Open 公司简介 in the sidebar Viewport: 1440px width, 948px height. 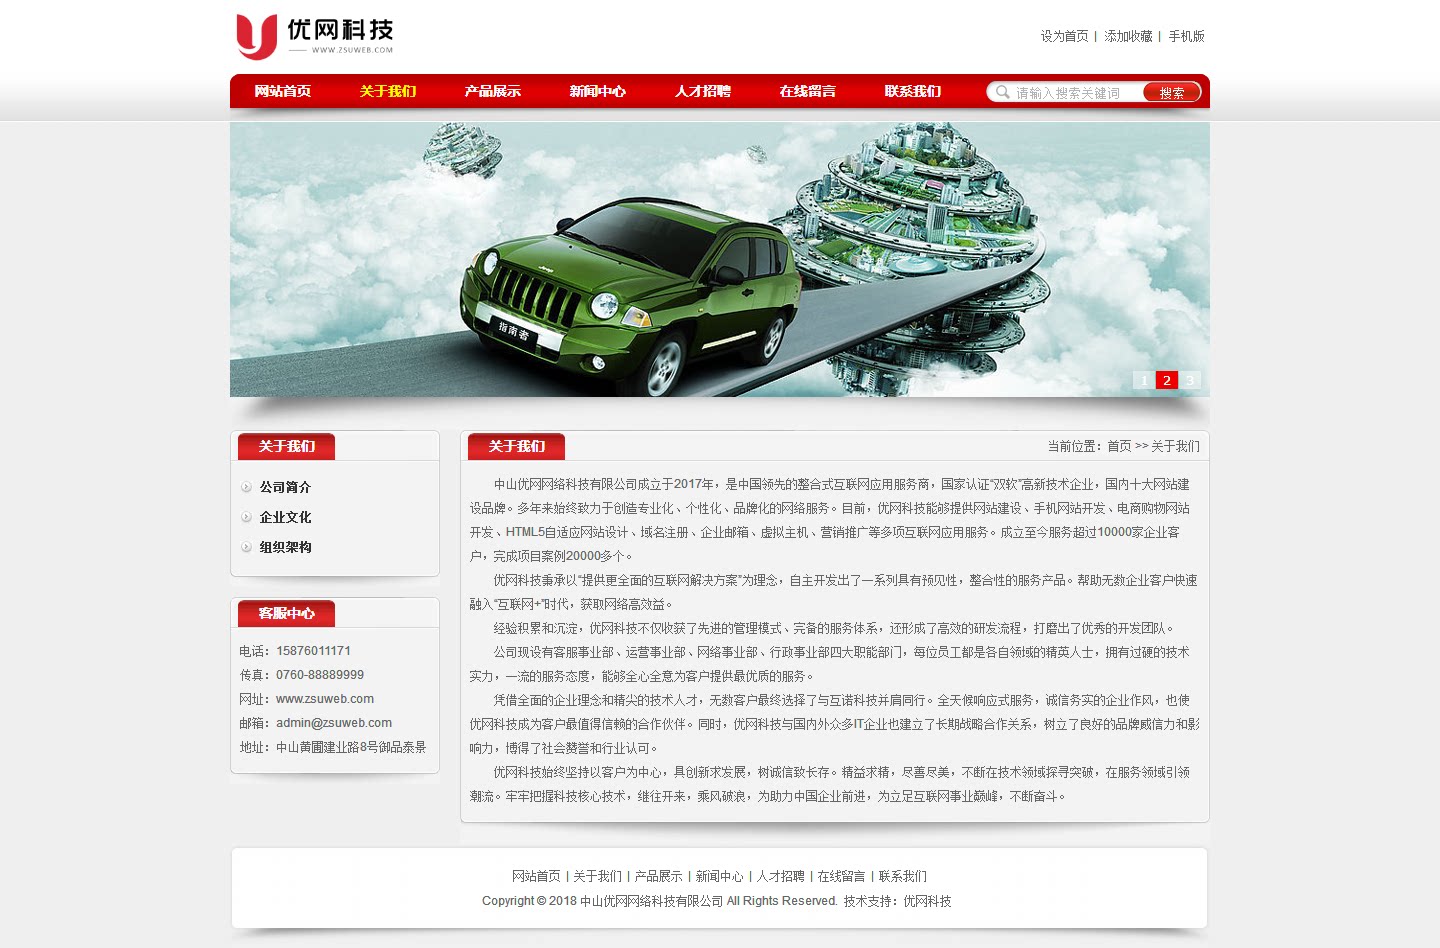(x=285, y=487)
